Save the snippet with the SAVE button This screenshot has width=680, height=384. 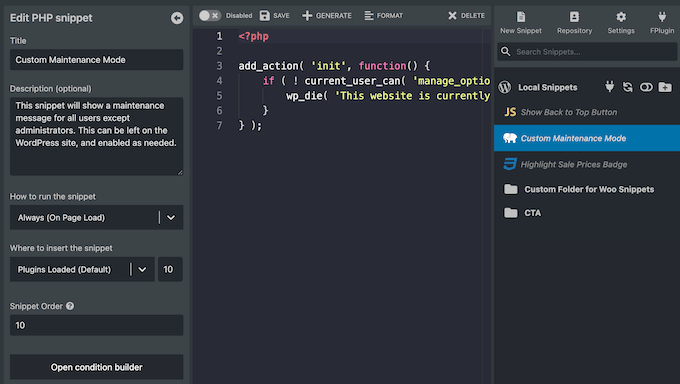click(275, 16)
